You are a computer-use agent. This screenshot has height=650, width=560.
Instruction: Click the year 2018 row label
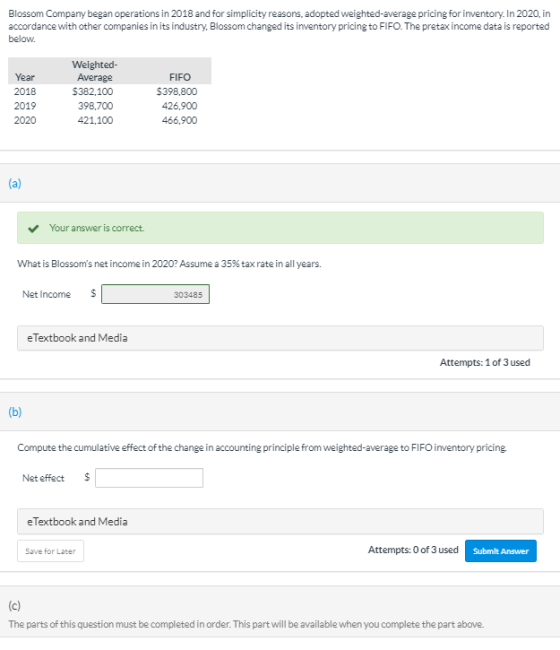pyautogui.click(x=25, y=92)
